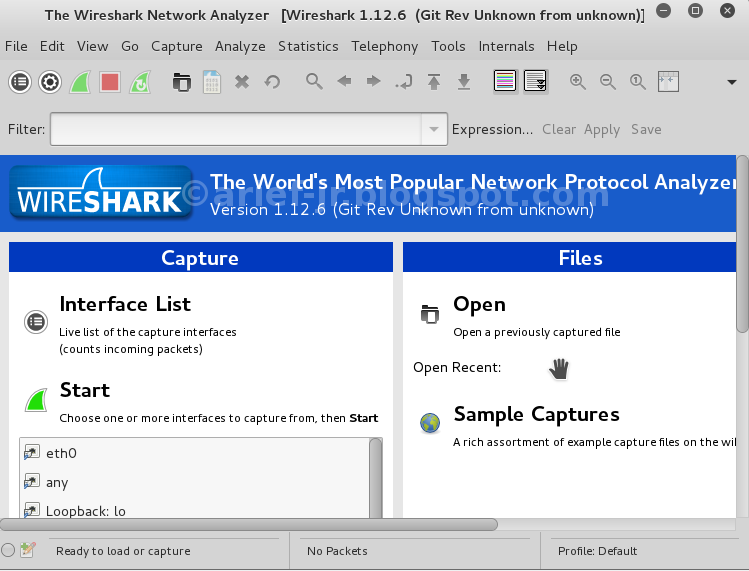Click the Open heading in Files panel

(x=480, y=304)
